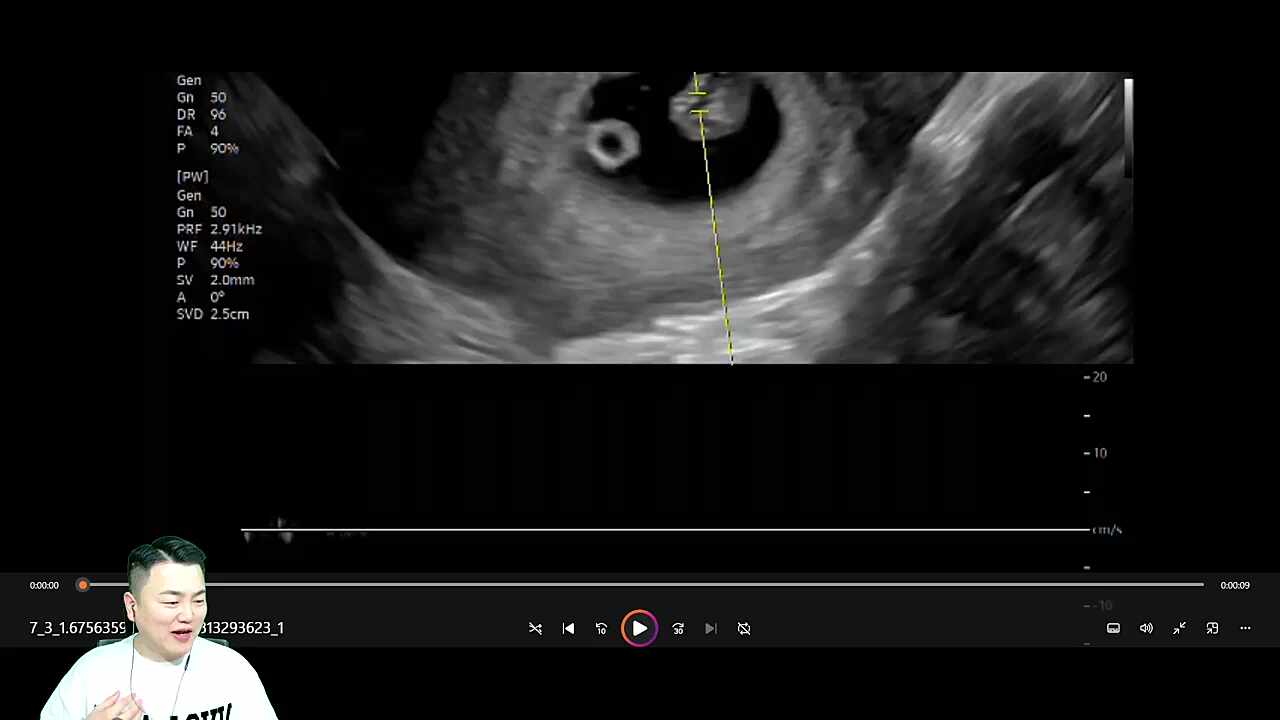Screen dimensions: 1280x720
Task: Open the subtitles and captions menu
Action: pos(1113,628)
